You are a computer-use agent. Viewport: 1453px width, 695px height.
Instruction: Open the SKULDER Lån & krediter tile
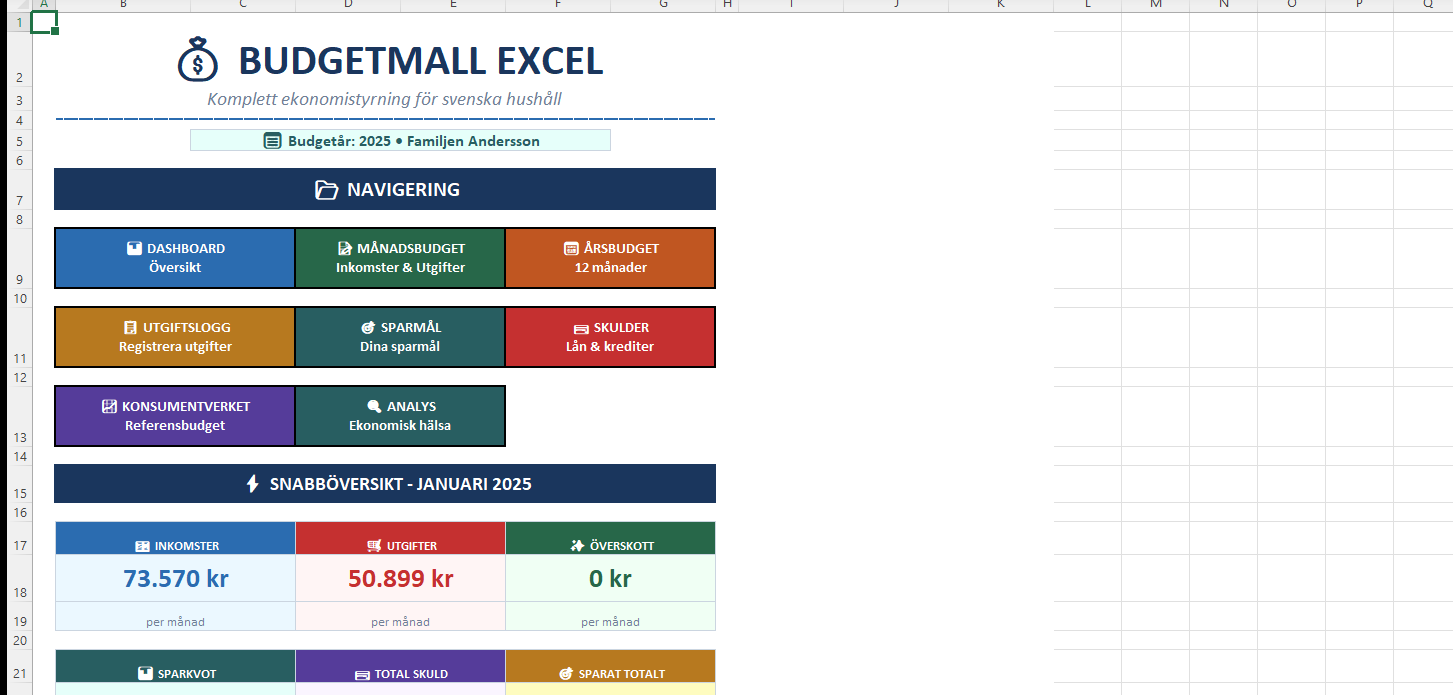pos(610,337)
